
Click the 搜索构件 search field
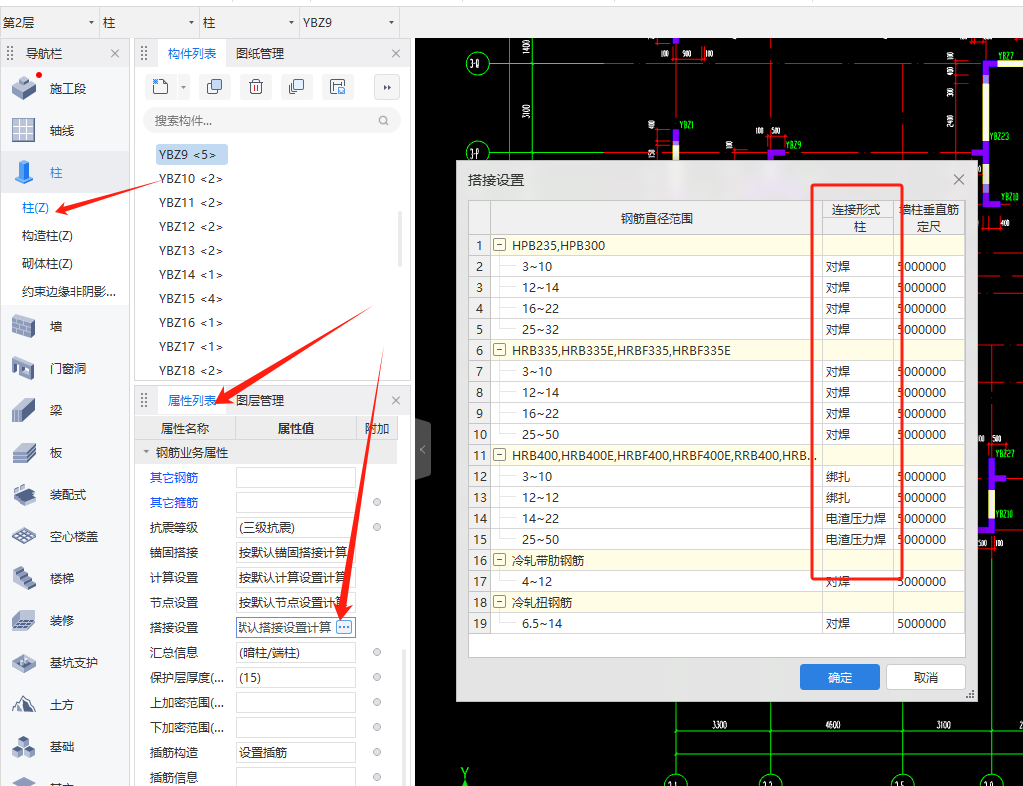[x=271, y=121]
